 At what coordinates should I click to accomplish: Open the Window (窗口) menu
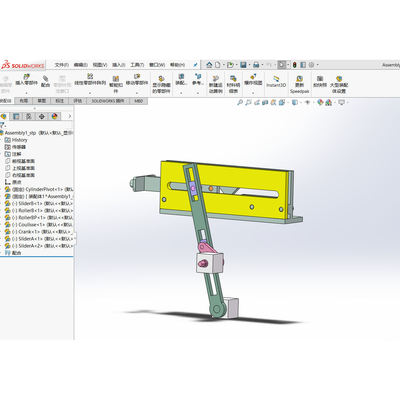click(x=157, y=65)
